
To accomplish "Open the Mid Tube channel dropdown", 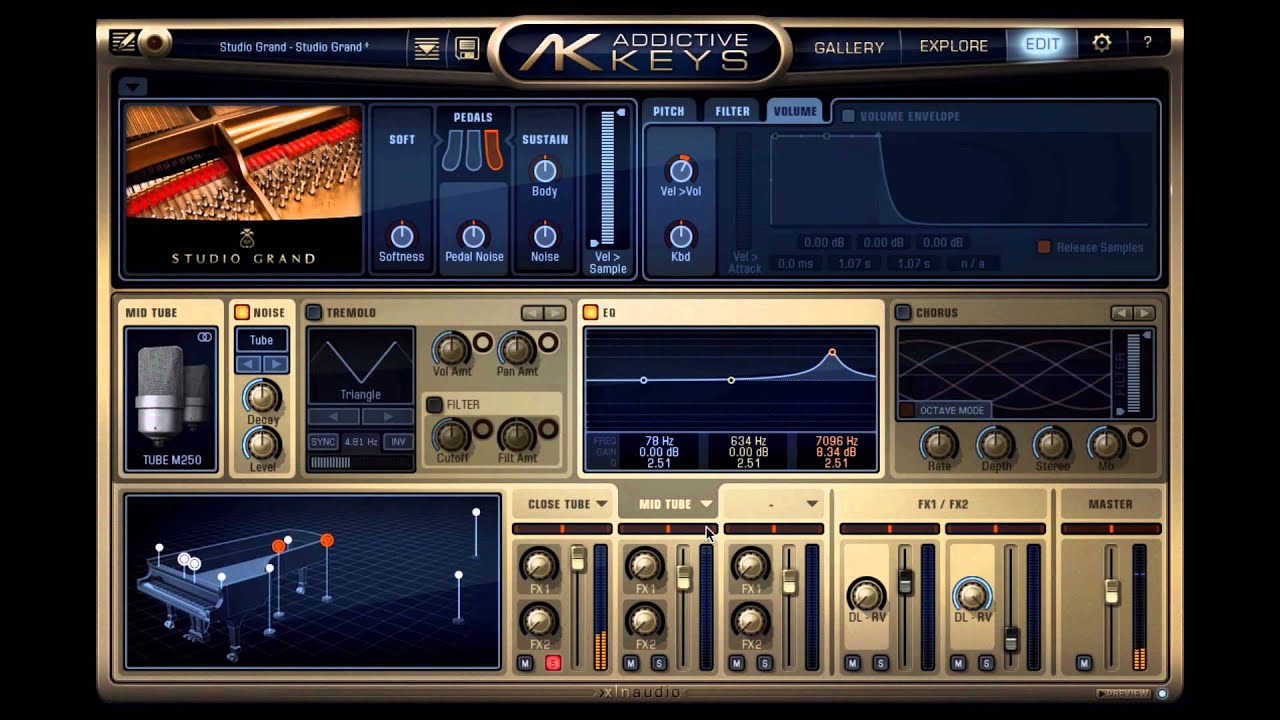I will point(706,504).
